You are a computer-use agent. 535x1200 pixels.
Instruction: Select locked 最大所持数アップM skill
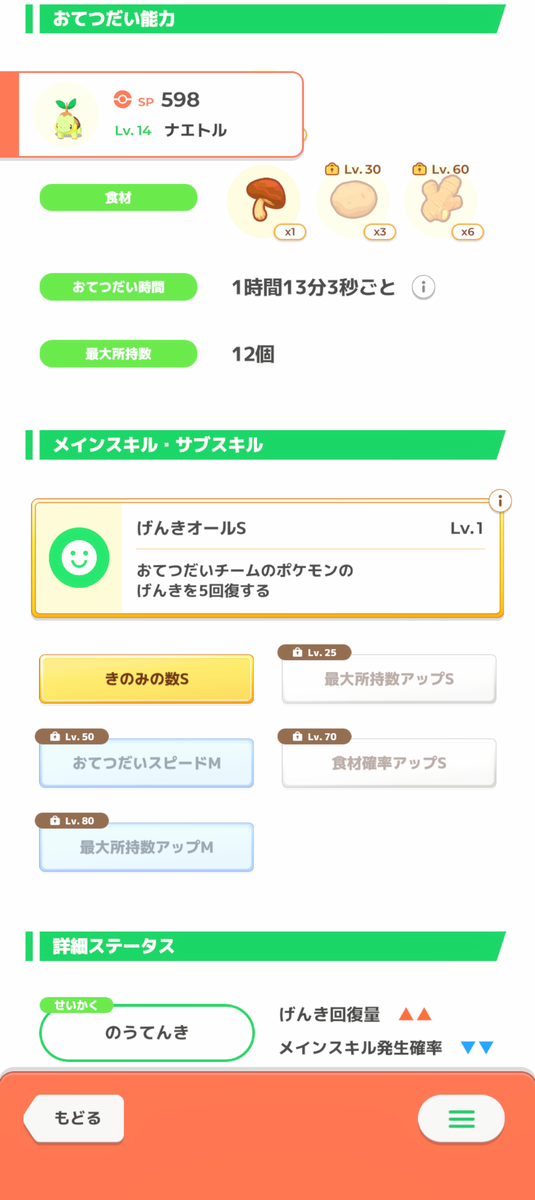click(x=147, y=847)
